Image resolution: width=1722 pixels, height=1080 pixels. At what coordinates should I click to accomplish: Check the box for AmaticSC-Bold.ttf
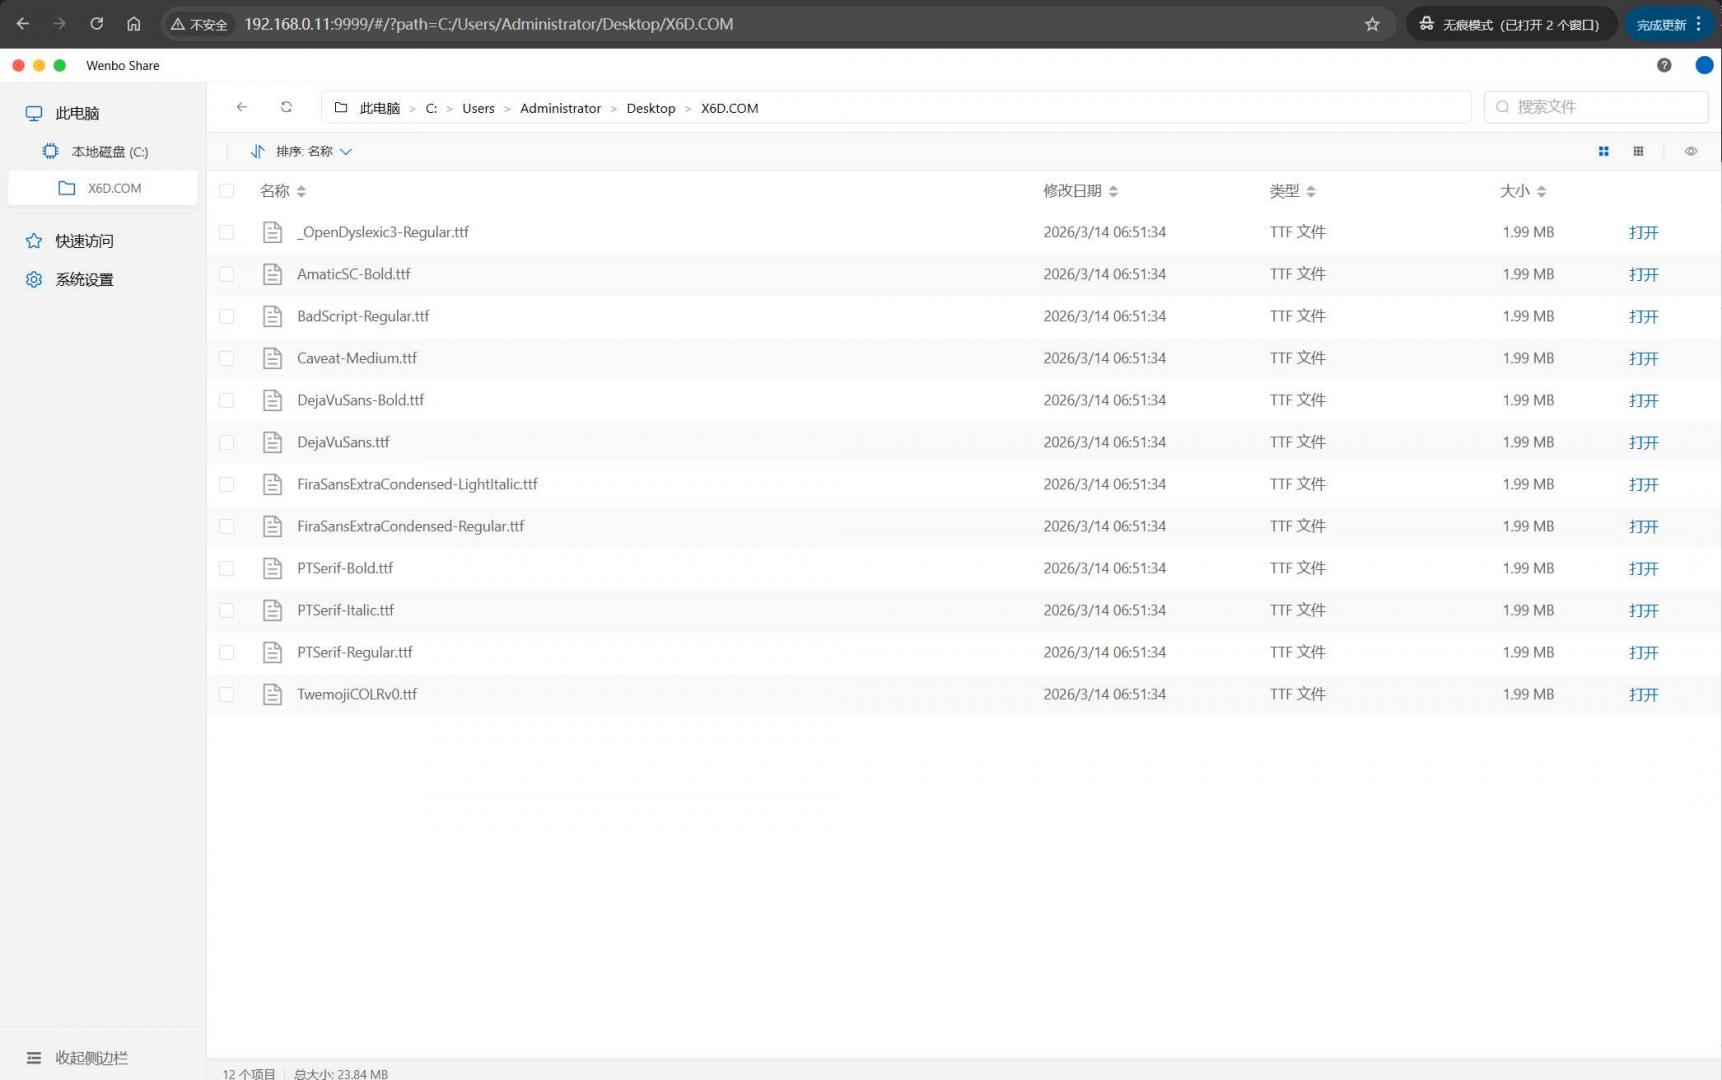click(x=227, y=274)
